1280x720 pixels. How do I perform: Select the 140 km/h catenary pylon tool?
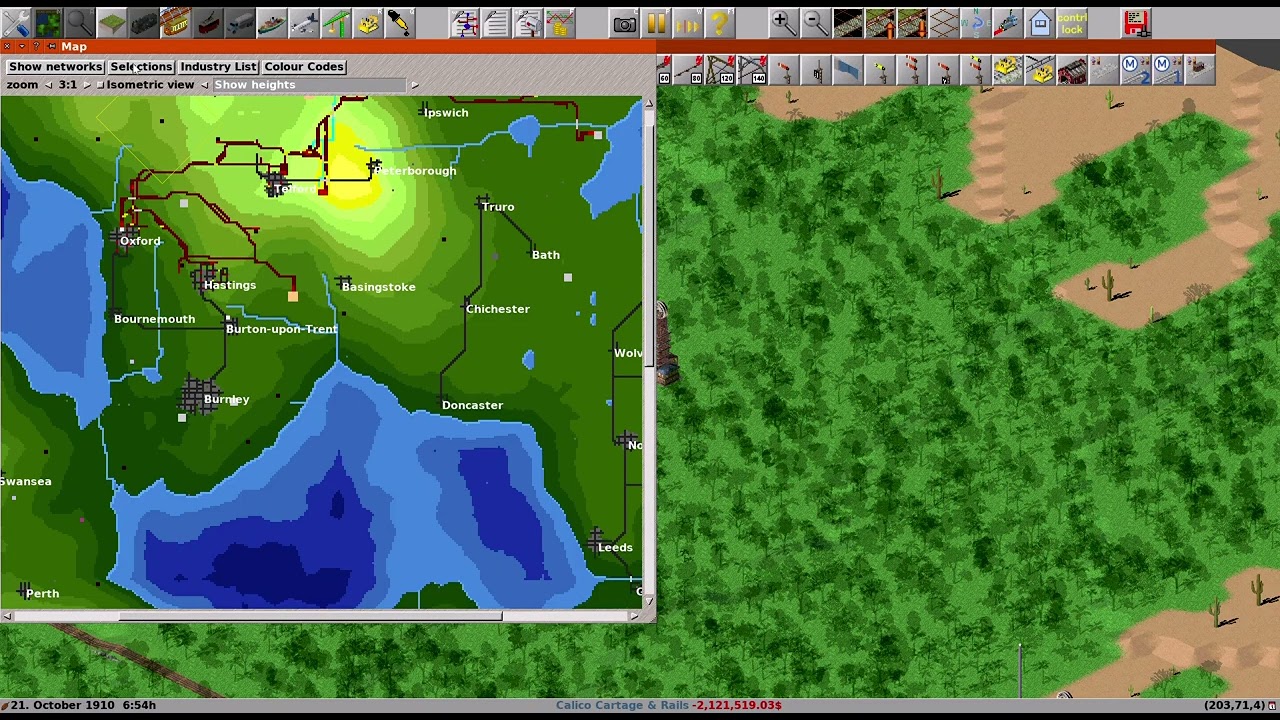[752, 69]
